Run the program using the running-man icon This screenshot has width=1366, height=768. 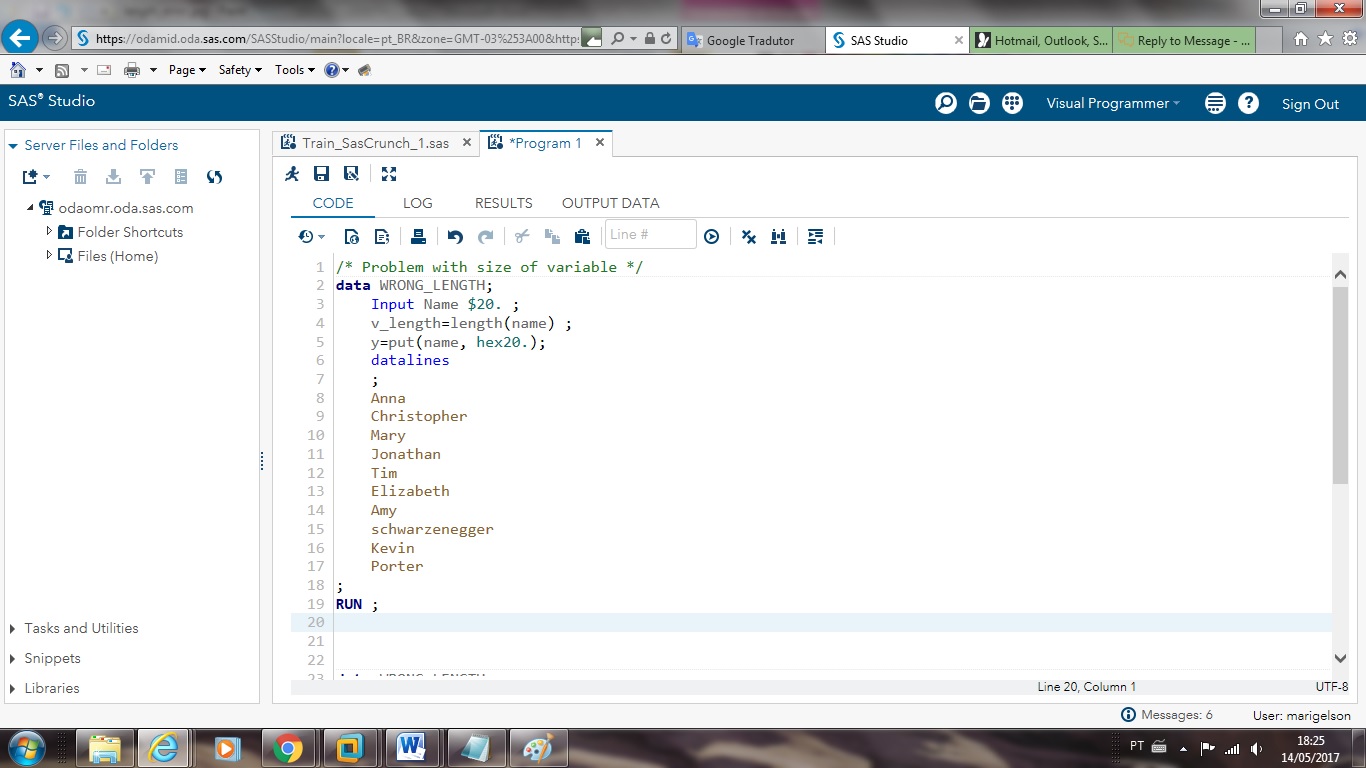click(291, 174)
